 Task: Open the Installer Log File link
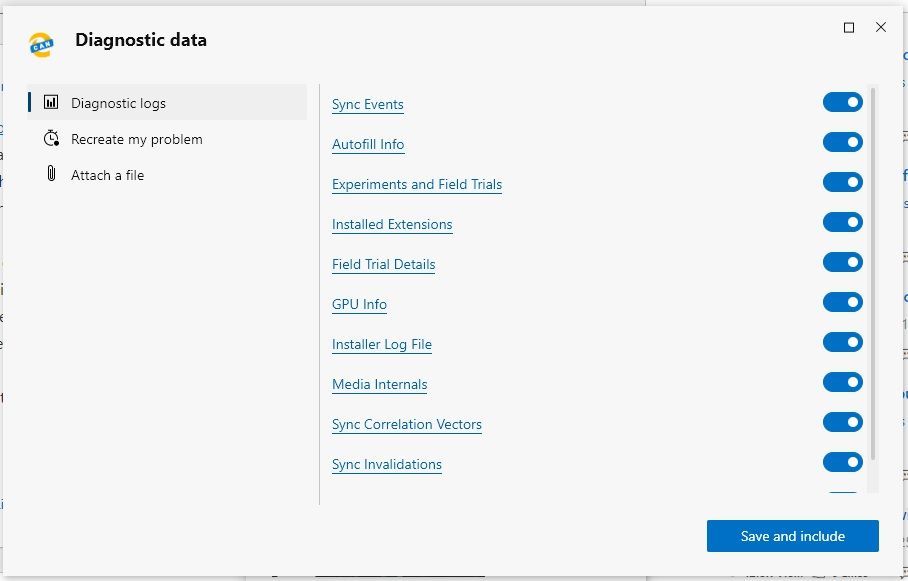(382, 345)
